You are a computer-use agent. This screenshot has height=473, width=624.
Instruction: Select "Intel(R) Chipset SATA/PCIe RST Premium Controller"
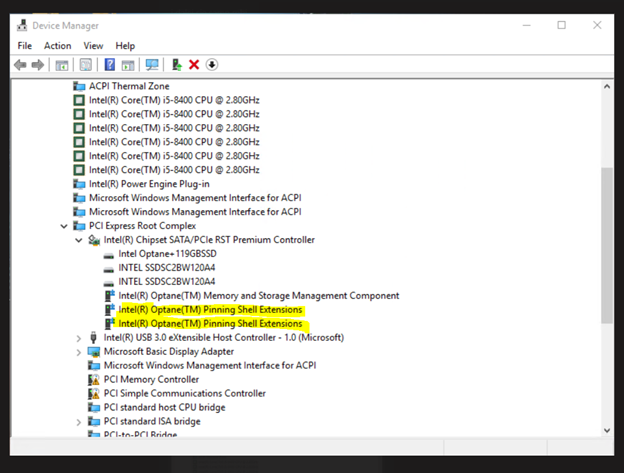[209, 240]
